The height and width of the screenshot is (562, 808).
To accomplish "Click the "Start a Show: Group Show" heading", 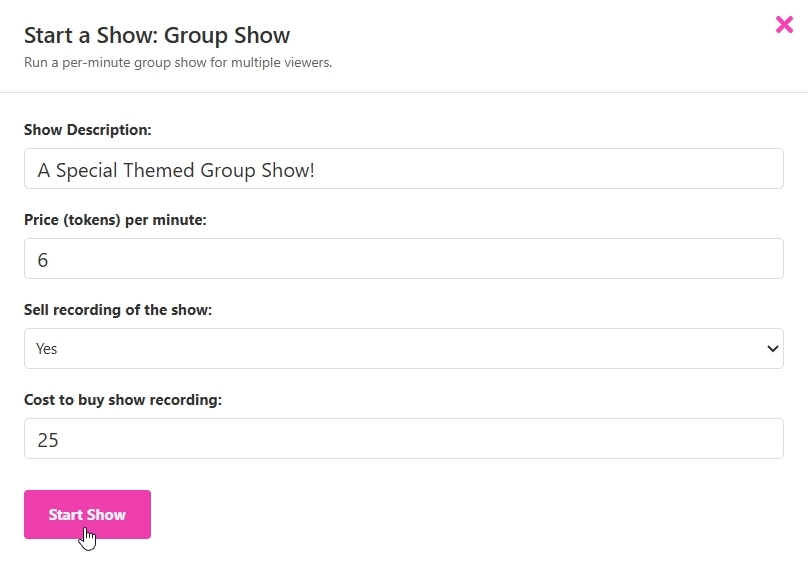I will (157, 36).
